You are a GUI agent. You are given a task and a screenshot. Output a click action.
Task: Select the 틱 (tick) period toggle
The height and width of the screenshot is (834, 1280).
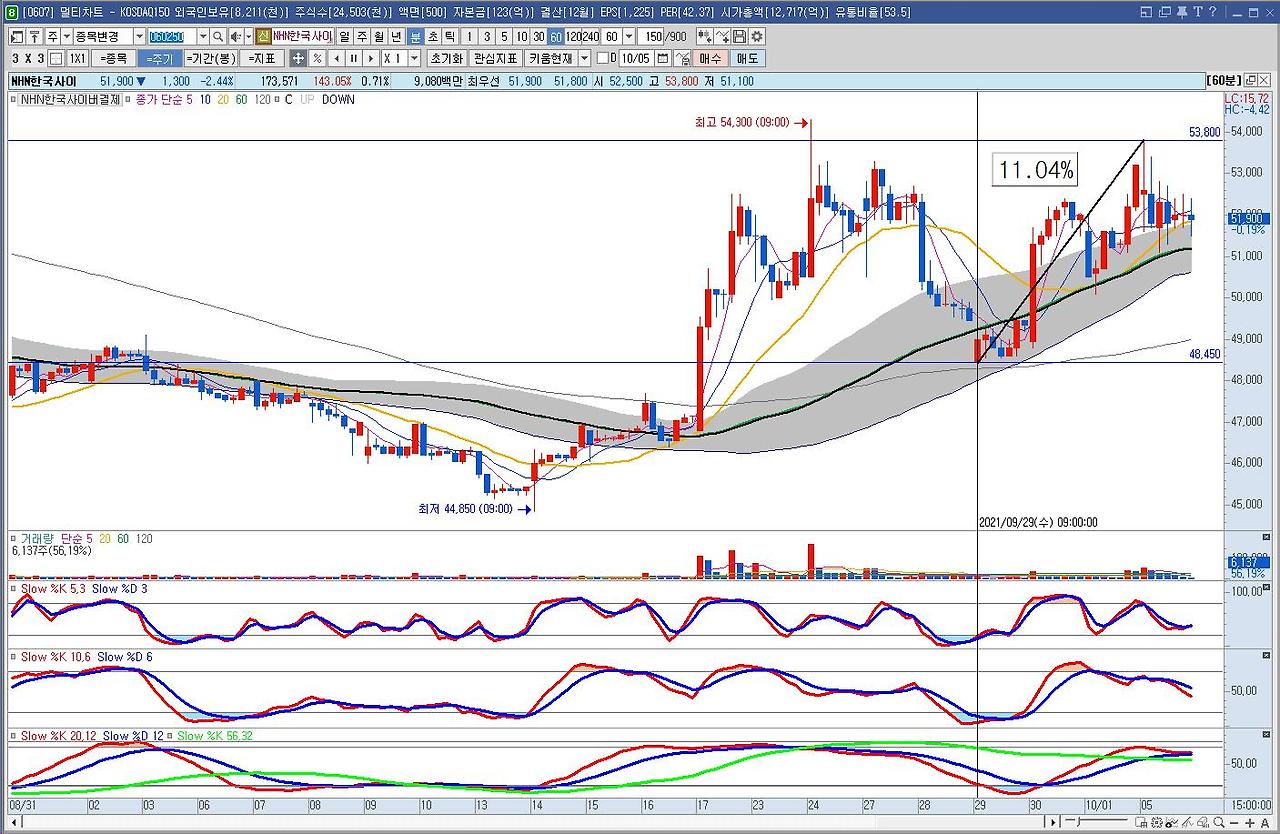(452, 36)
